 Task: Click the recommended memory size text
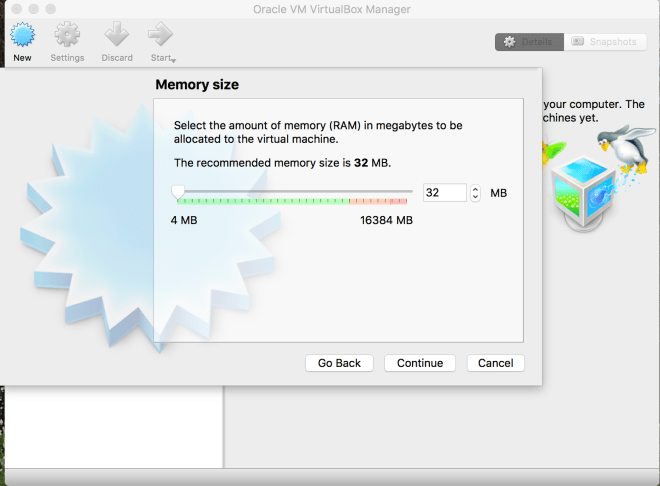282,163
